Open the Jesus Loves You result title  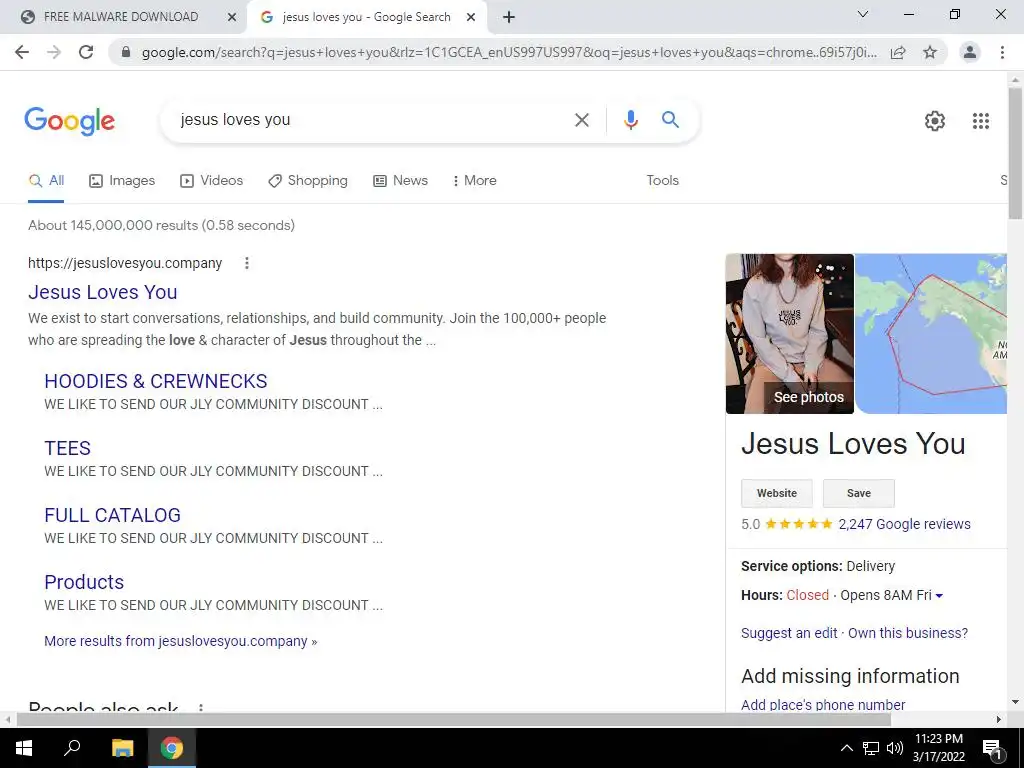(x=103, y=292)
